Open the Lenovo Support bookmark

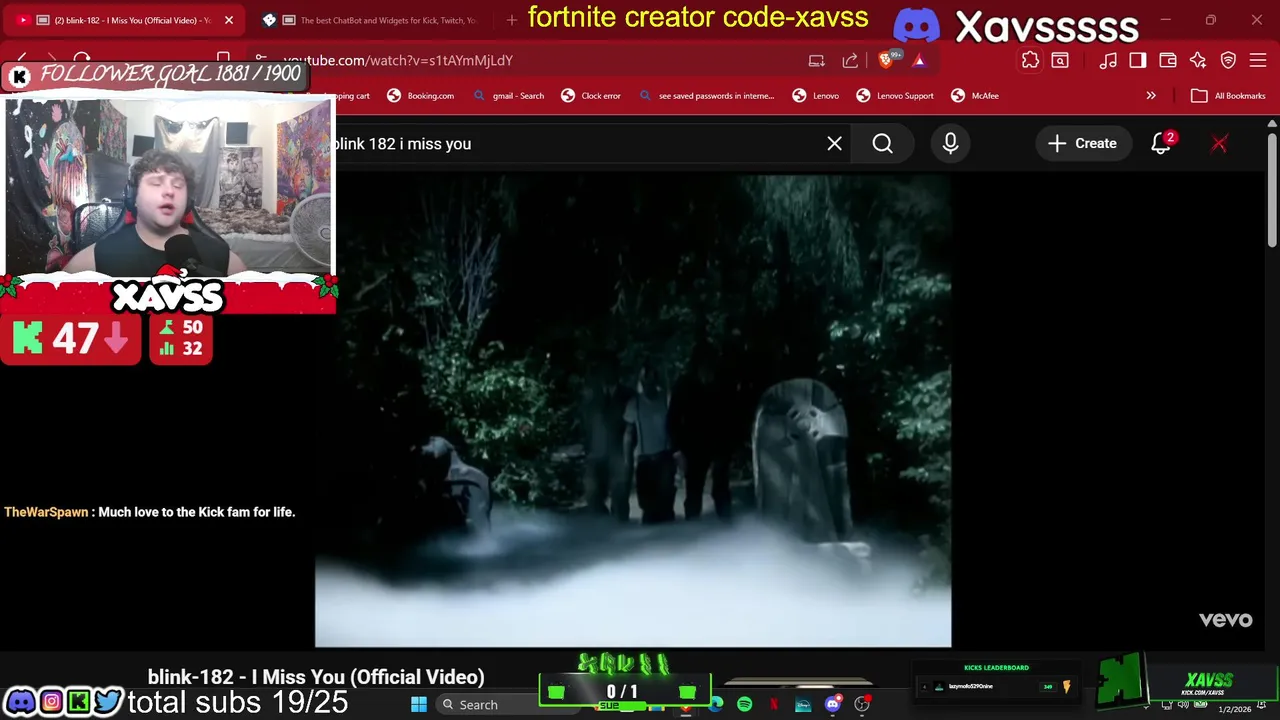click(x=895, y=96)
